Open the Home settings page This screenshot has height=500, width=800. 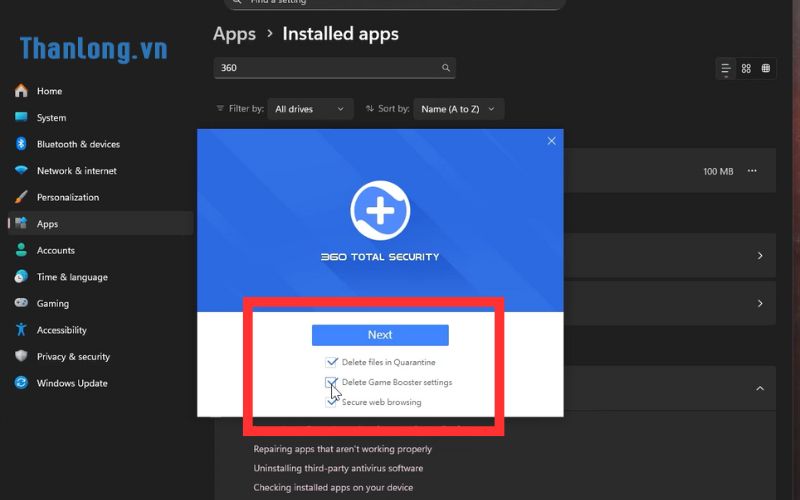click(x=49, y=91)
